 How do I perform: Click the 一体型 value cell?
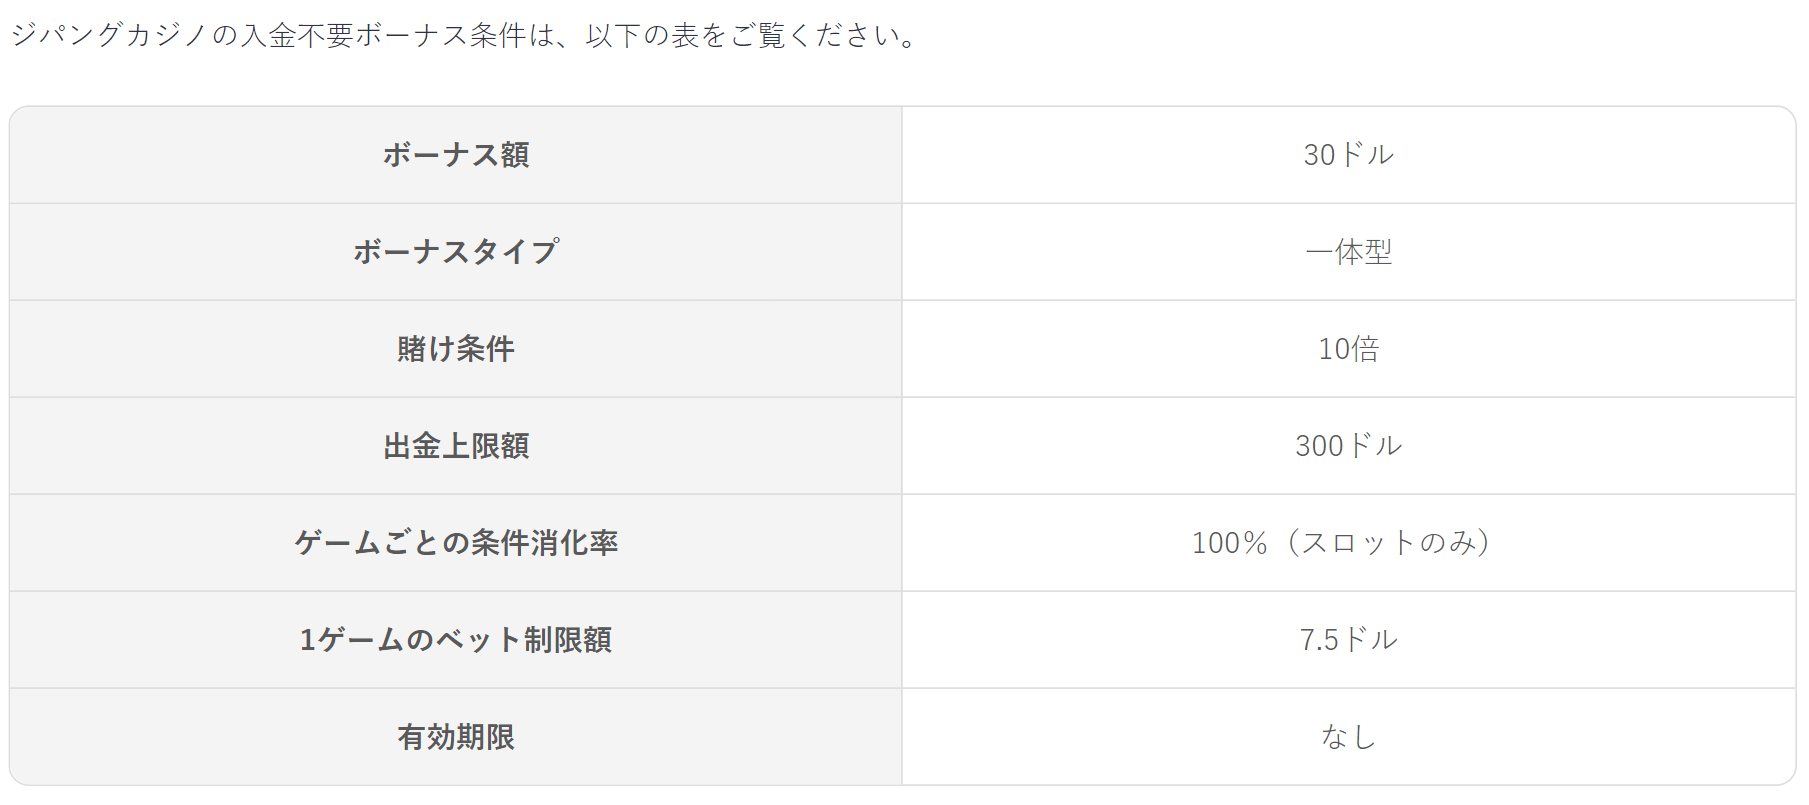point(1349,252)
